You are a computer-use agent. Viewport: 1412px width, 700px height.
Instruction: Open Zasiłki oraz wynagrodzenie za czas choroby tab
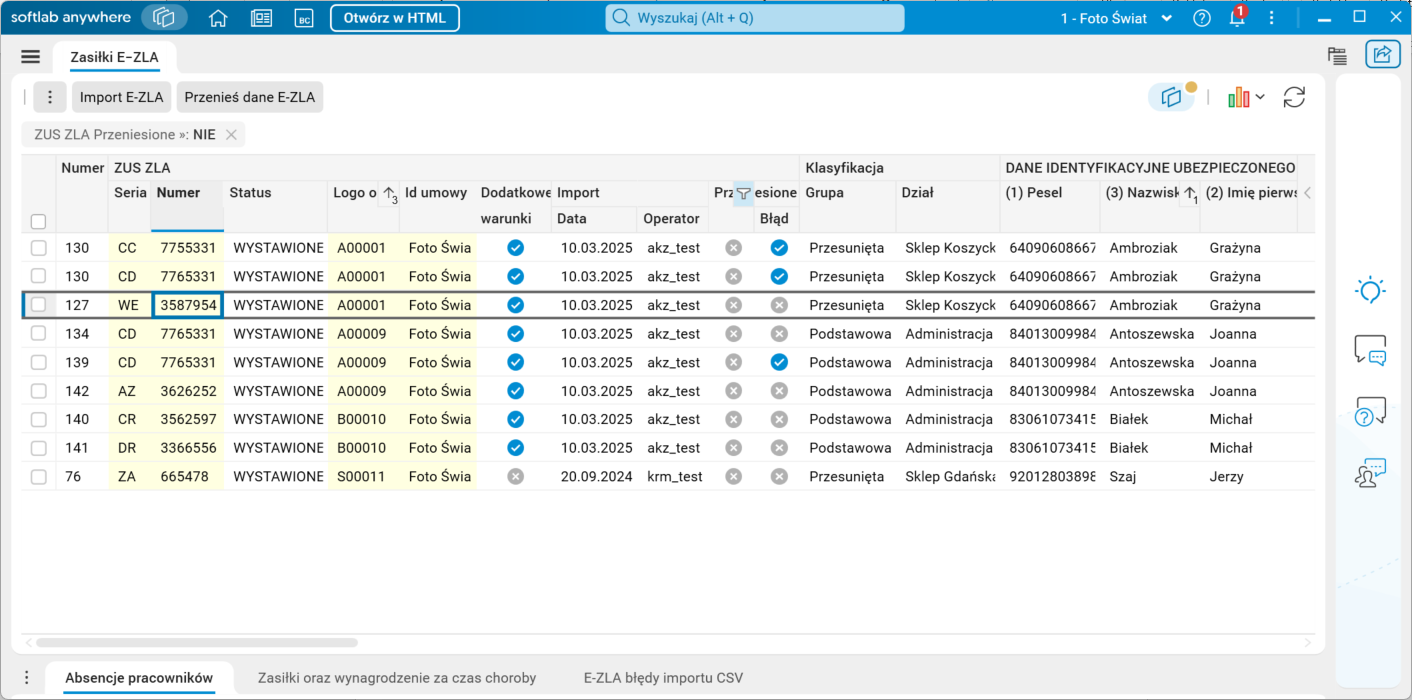click(396, 678)
